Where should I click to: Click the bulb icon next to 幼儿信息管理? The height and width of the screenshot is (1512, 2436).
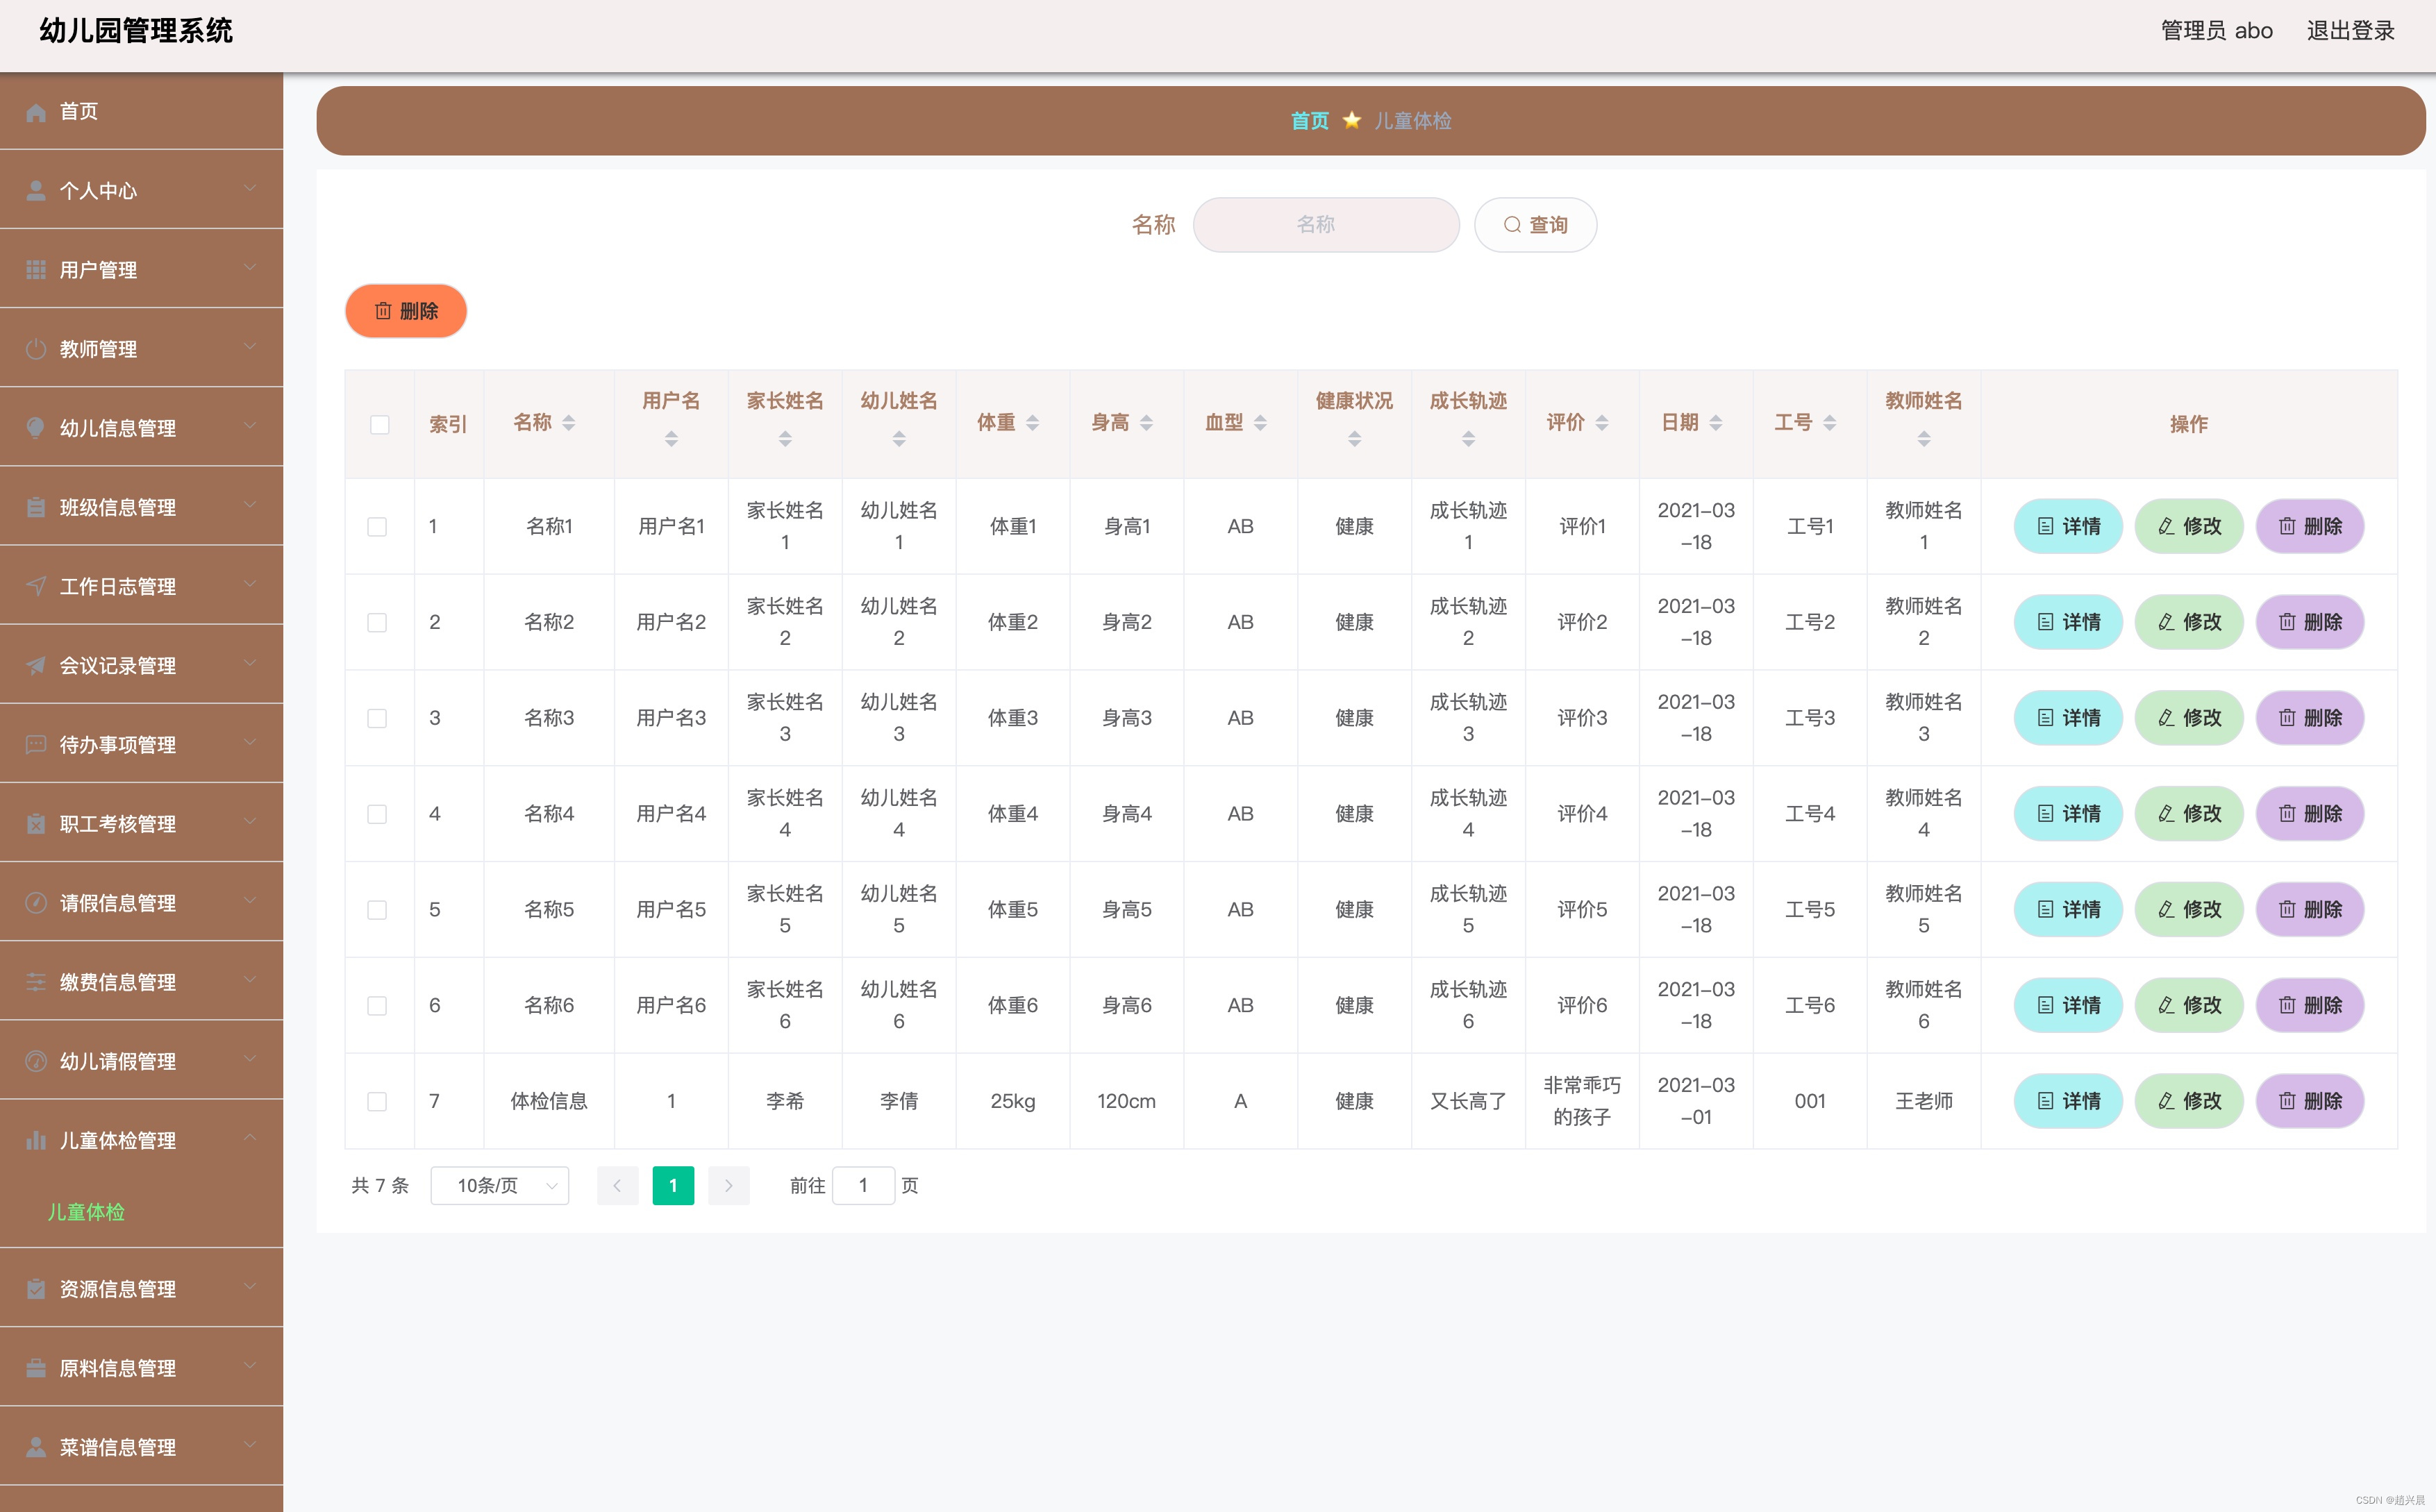(36, 428)
